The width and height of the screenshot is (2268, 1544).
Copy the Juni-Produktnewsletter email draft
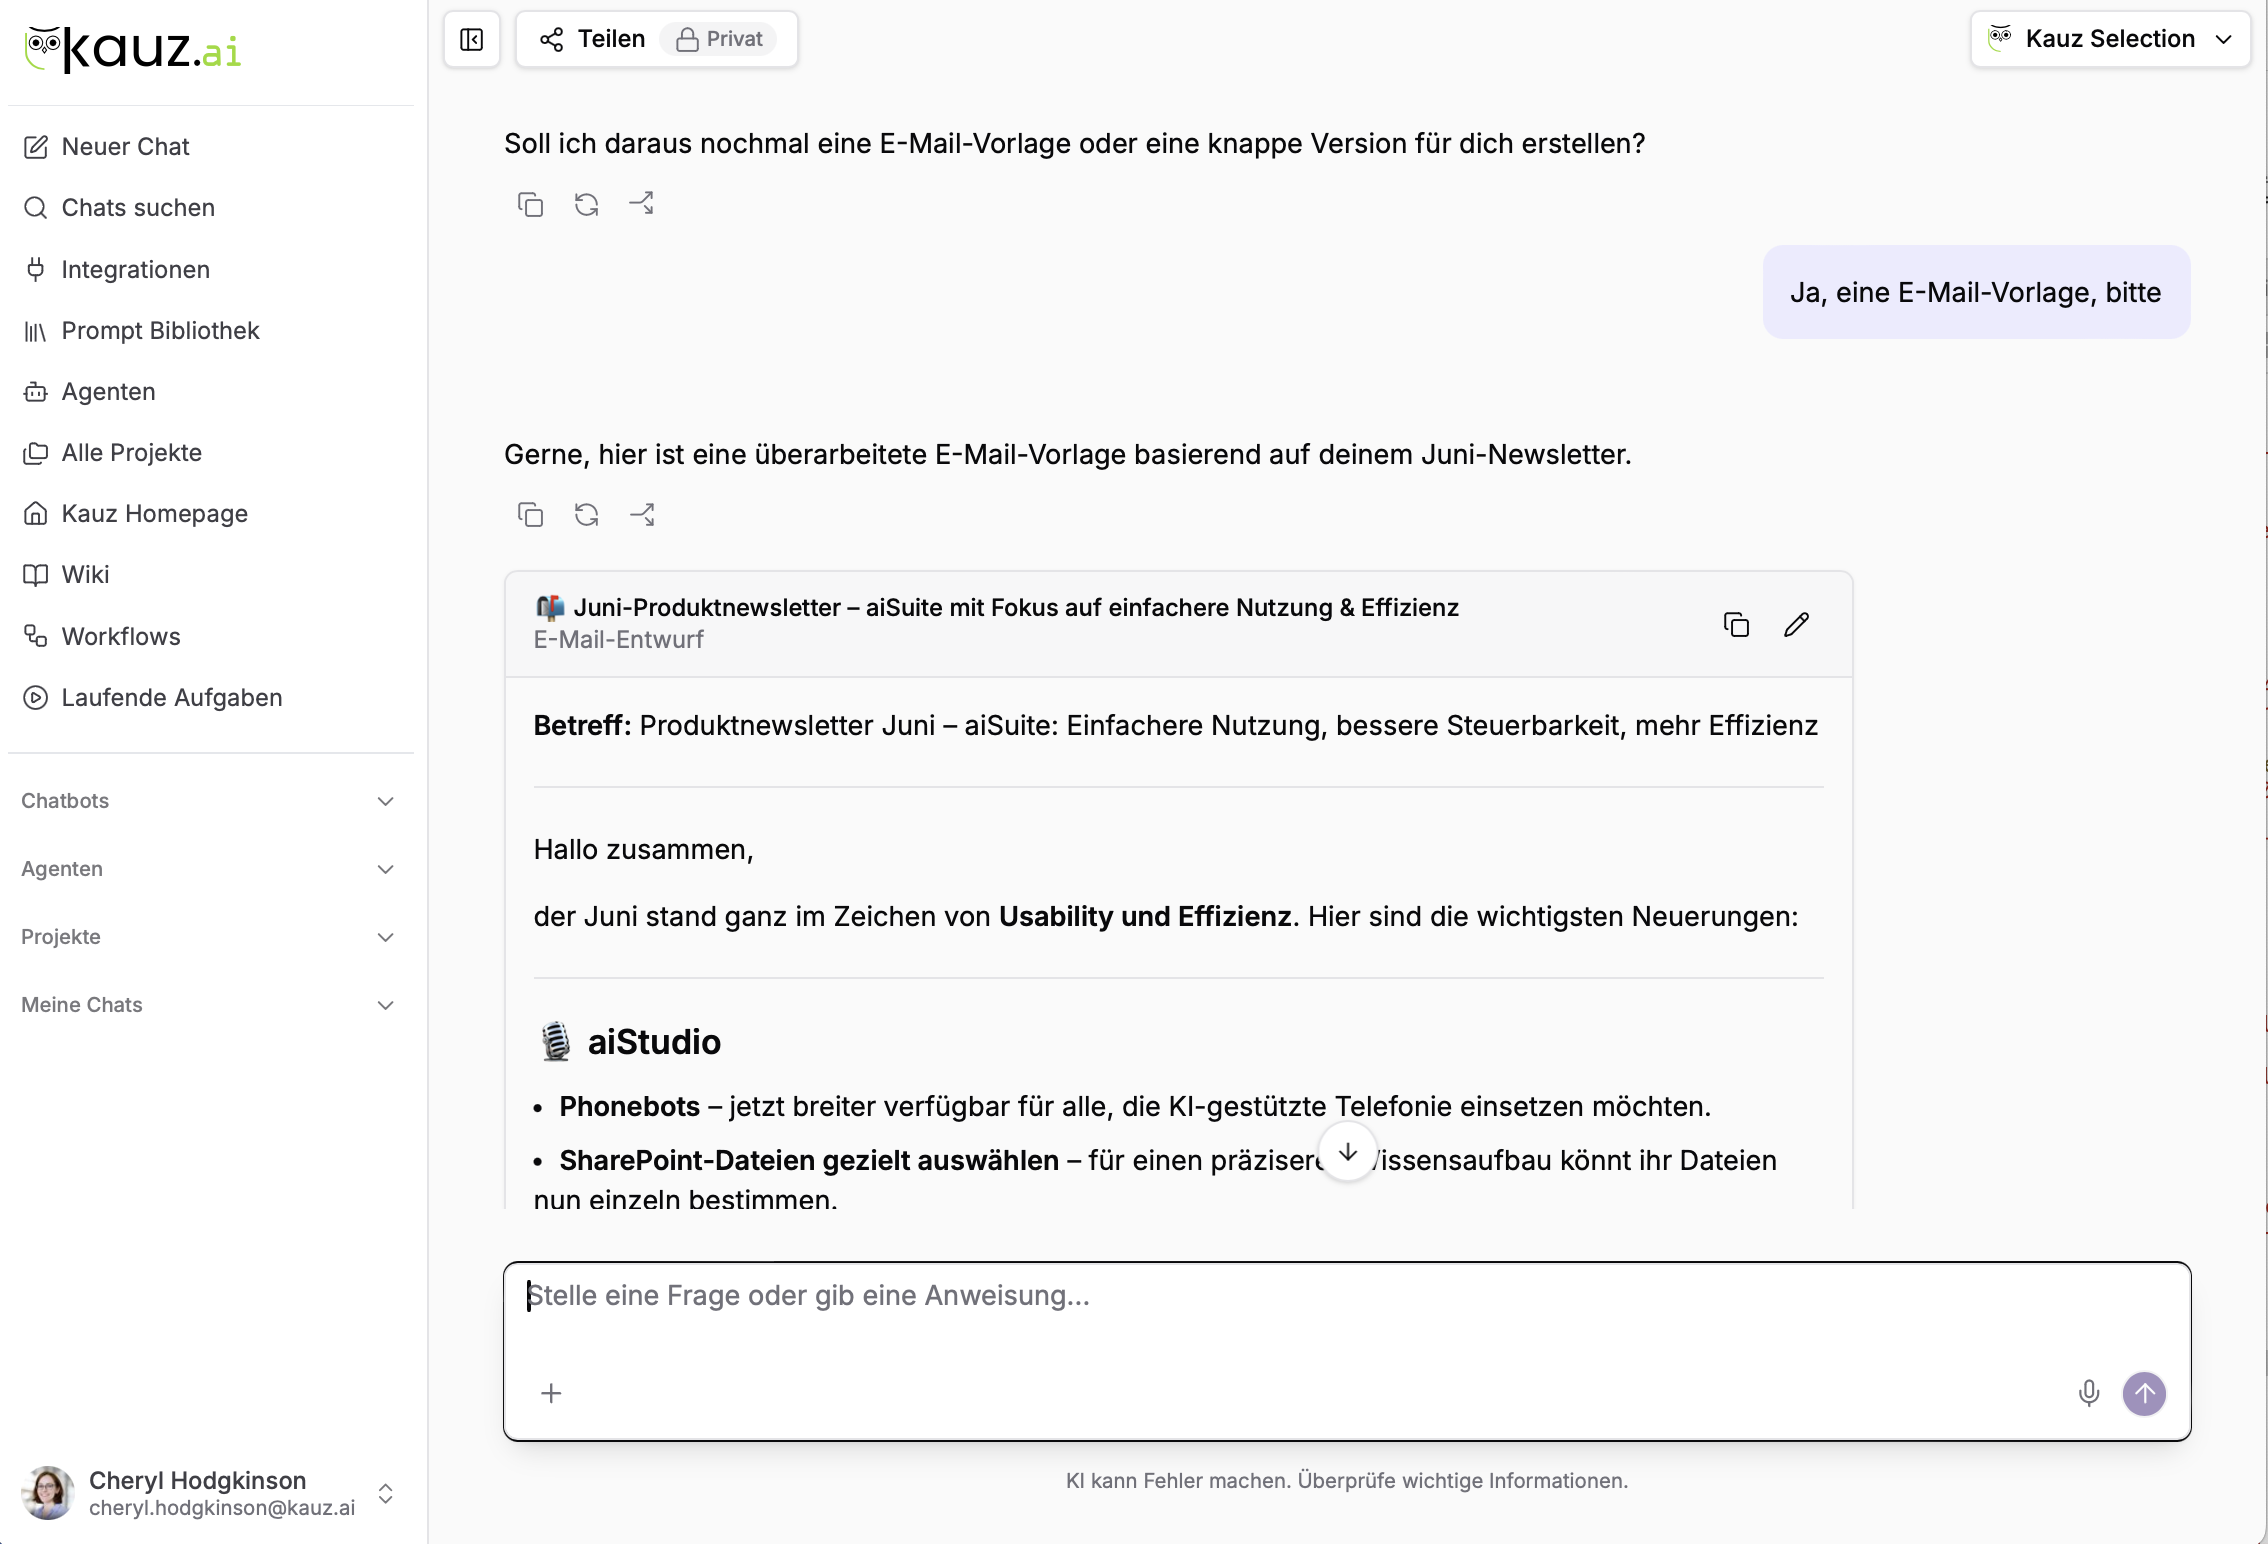1736,625
